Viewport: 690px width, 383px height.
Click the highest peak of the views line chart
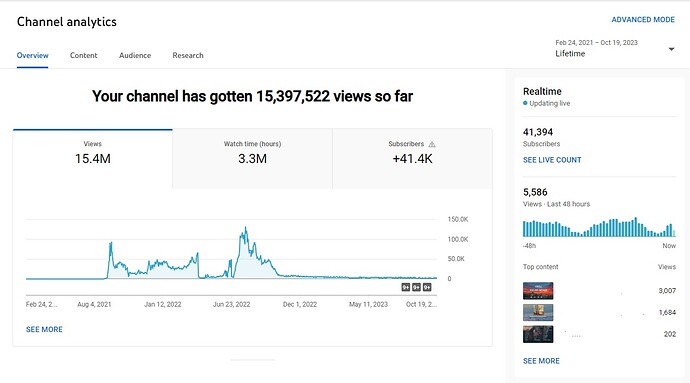click(x=245, y=228)
